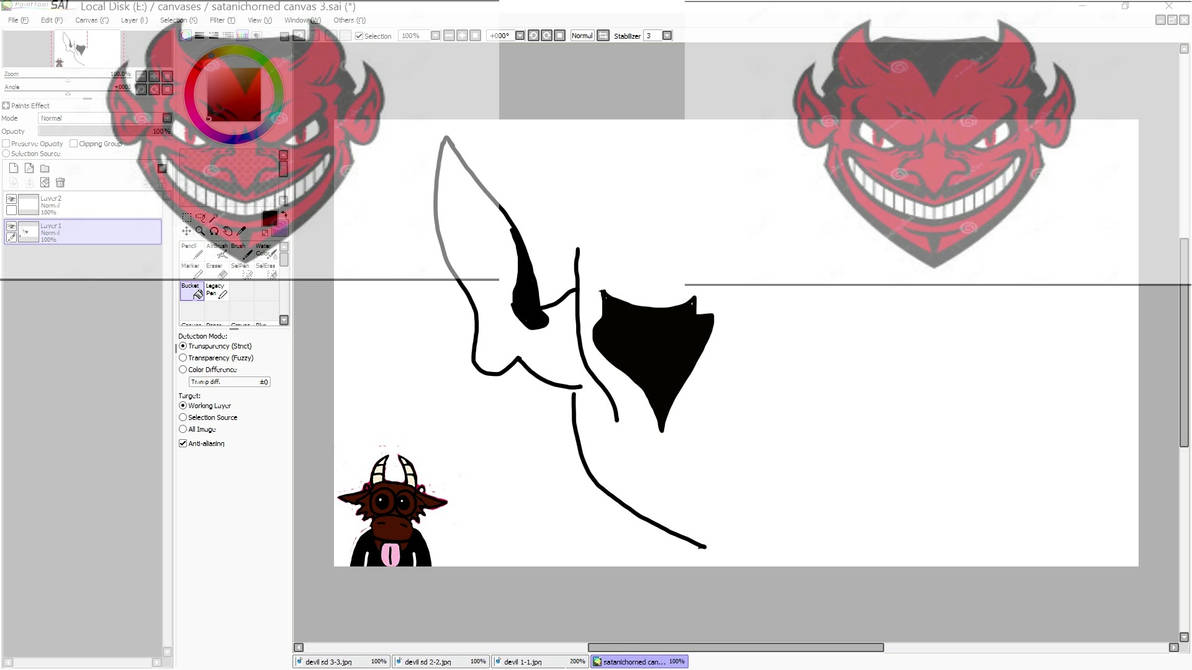Viewport: 1192px width, 670px height.
Task: Open the Layer menu
Action: coord(135,21)
